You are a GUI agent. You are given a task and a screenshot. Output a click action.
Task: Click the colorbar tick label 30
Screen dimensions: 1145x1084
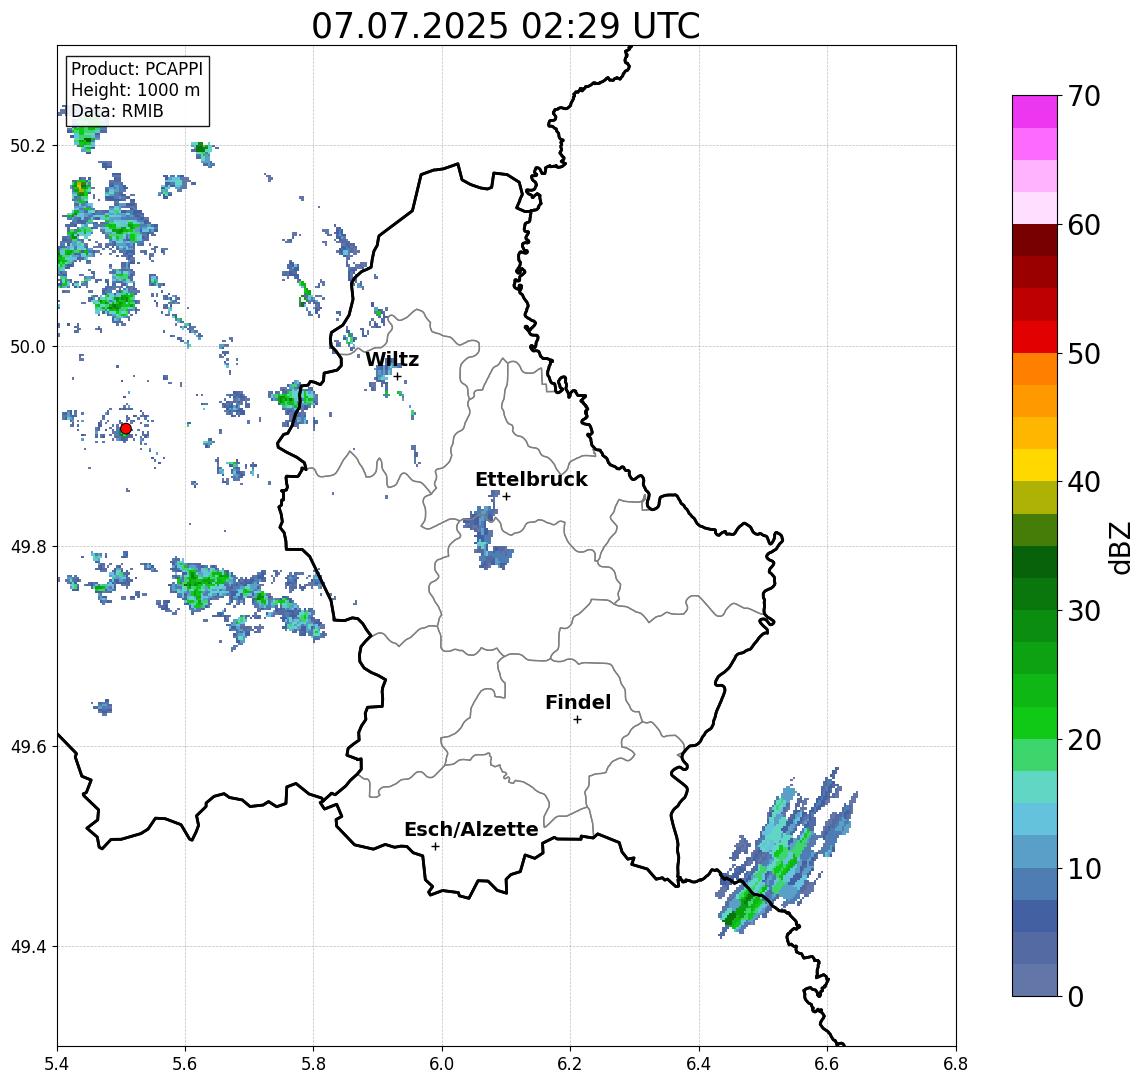point(1084,611)
